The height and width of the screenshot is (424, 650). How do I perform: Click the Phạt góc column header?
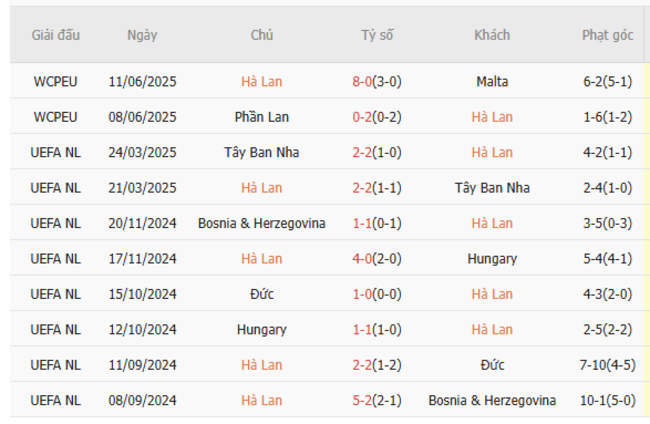[x=607, y=34]
